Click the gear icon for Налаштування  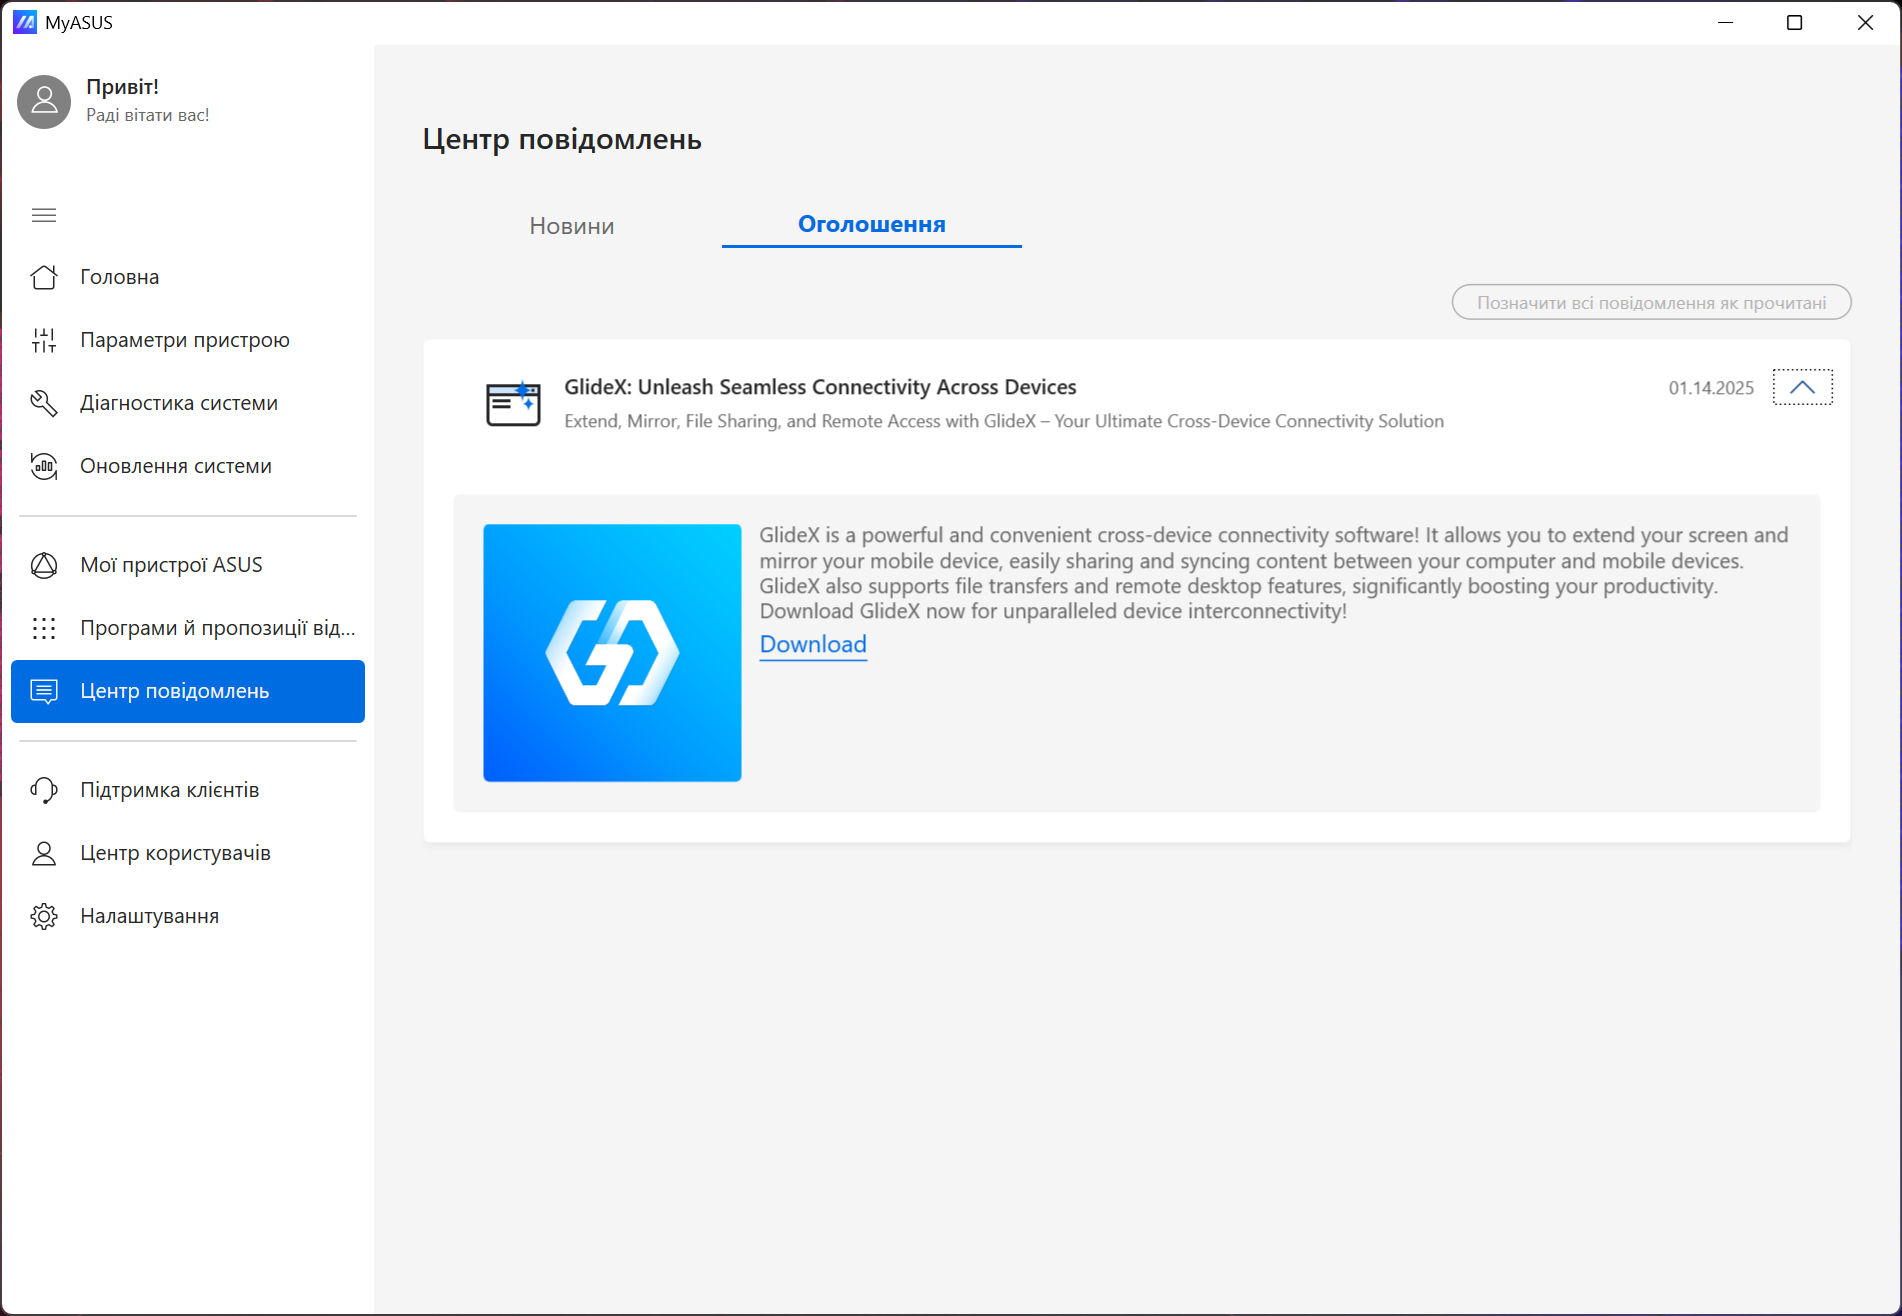pyautogui.click(x=44, y=916)
